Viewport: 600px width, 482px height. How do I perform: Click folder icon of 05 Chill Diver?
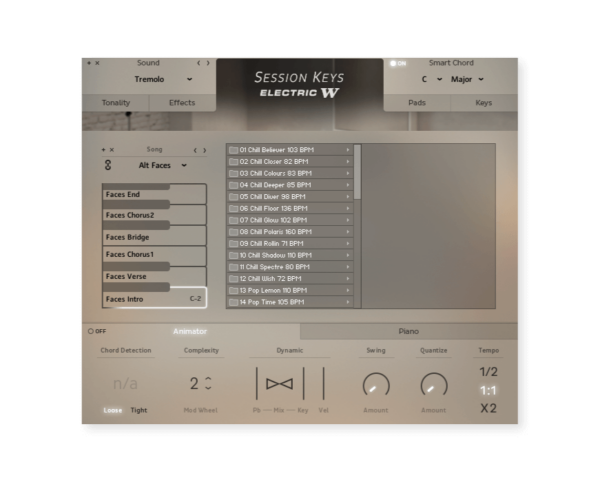coord(233,197)
